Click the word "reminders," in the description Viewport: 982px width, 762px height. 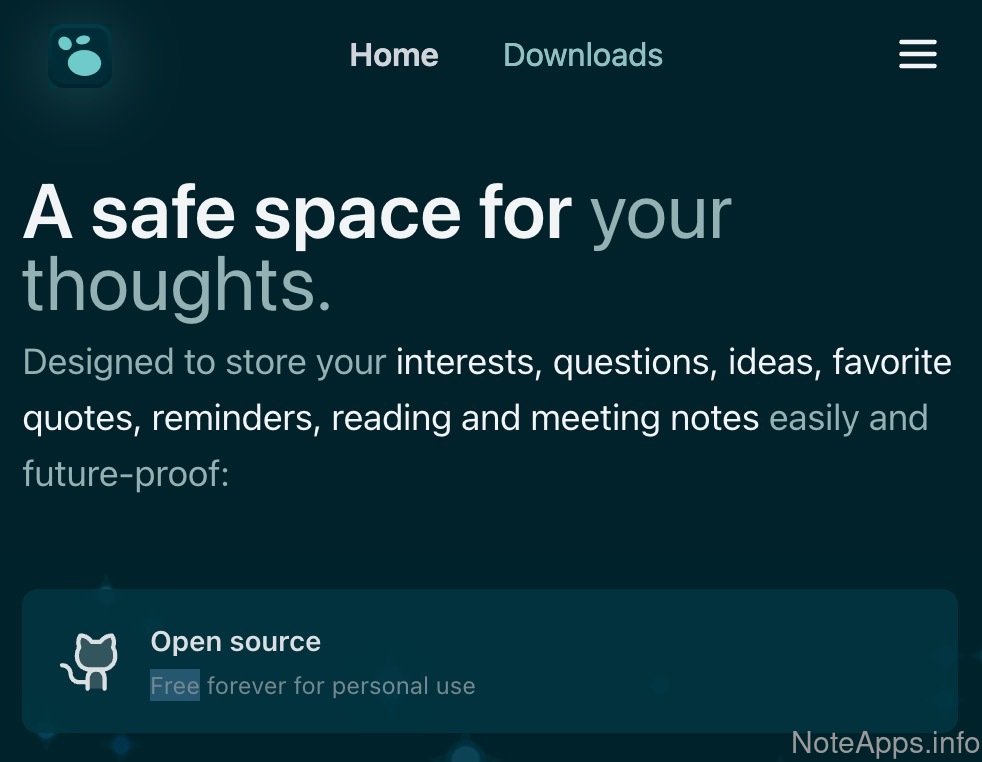236,418
